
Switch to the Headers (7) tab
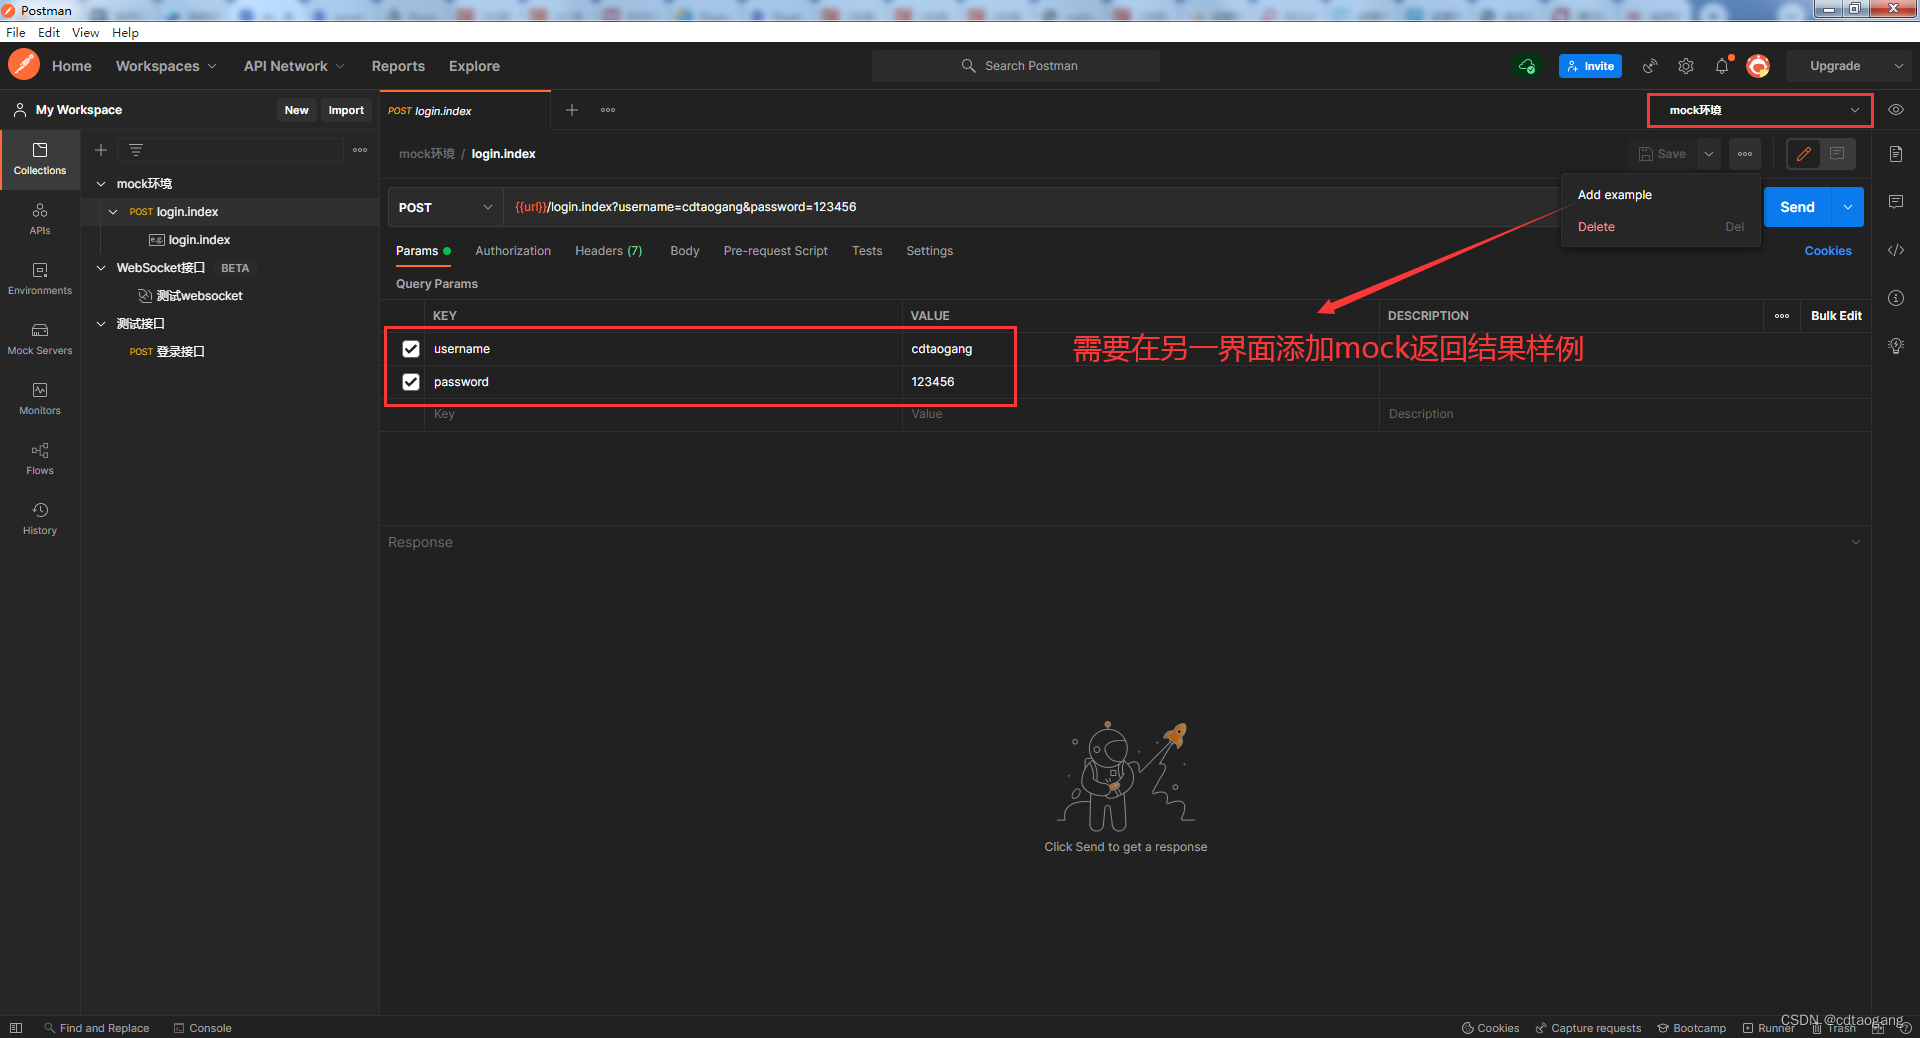click(609, 251)
